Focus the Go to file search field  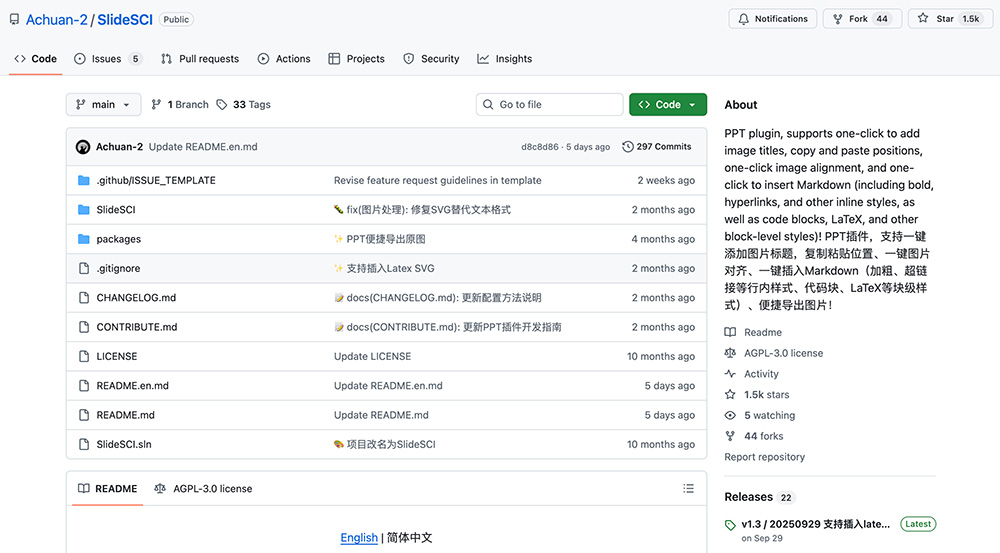point(550,104)
